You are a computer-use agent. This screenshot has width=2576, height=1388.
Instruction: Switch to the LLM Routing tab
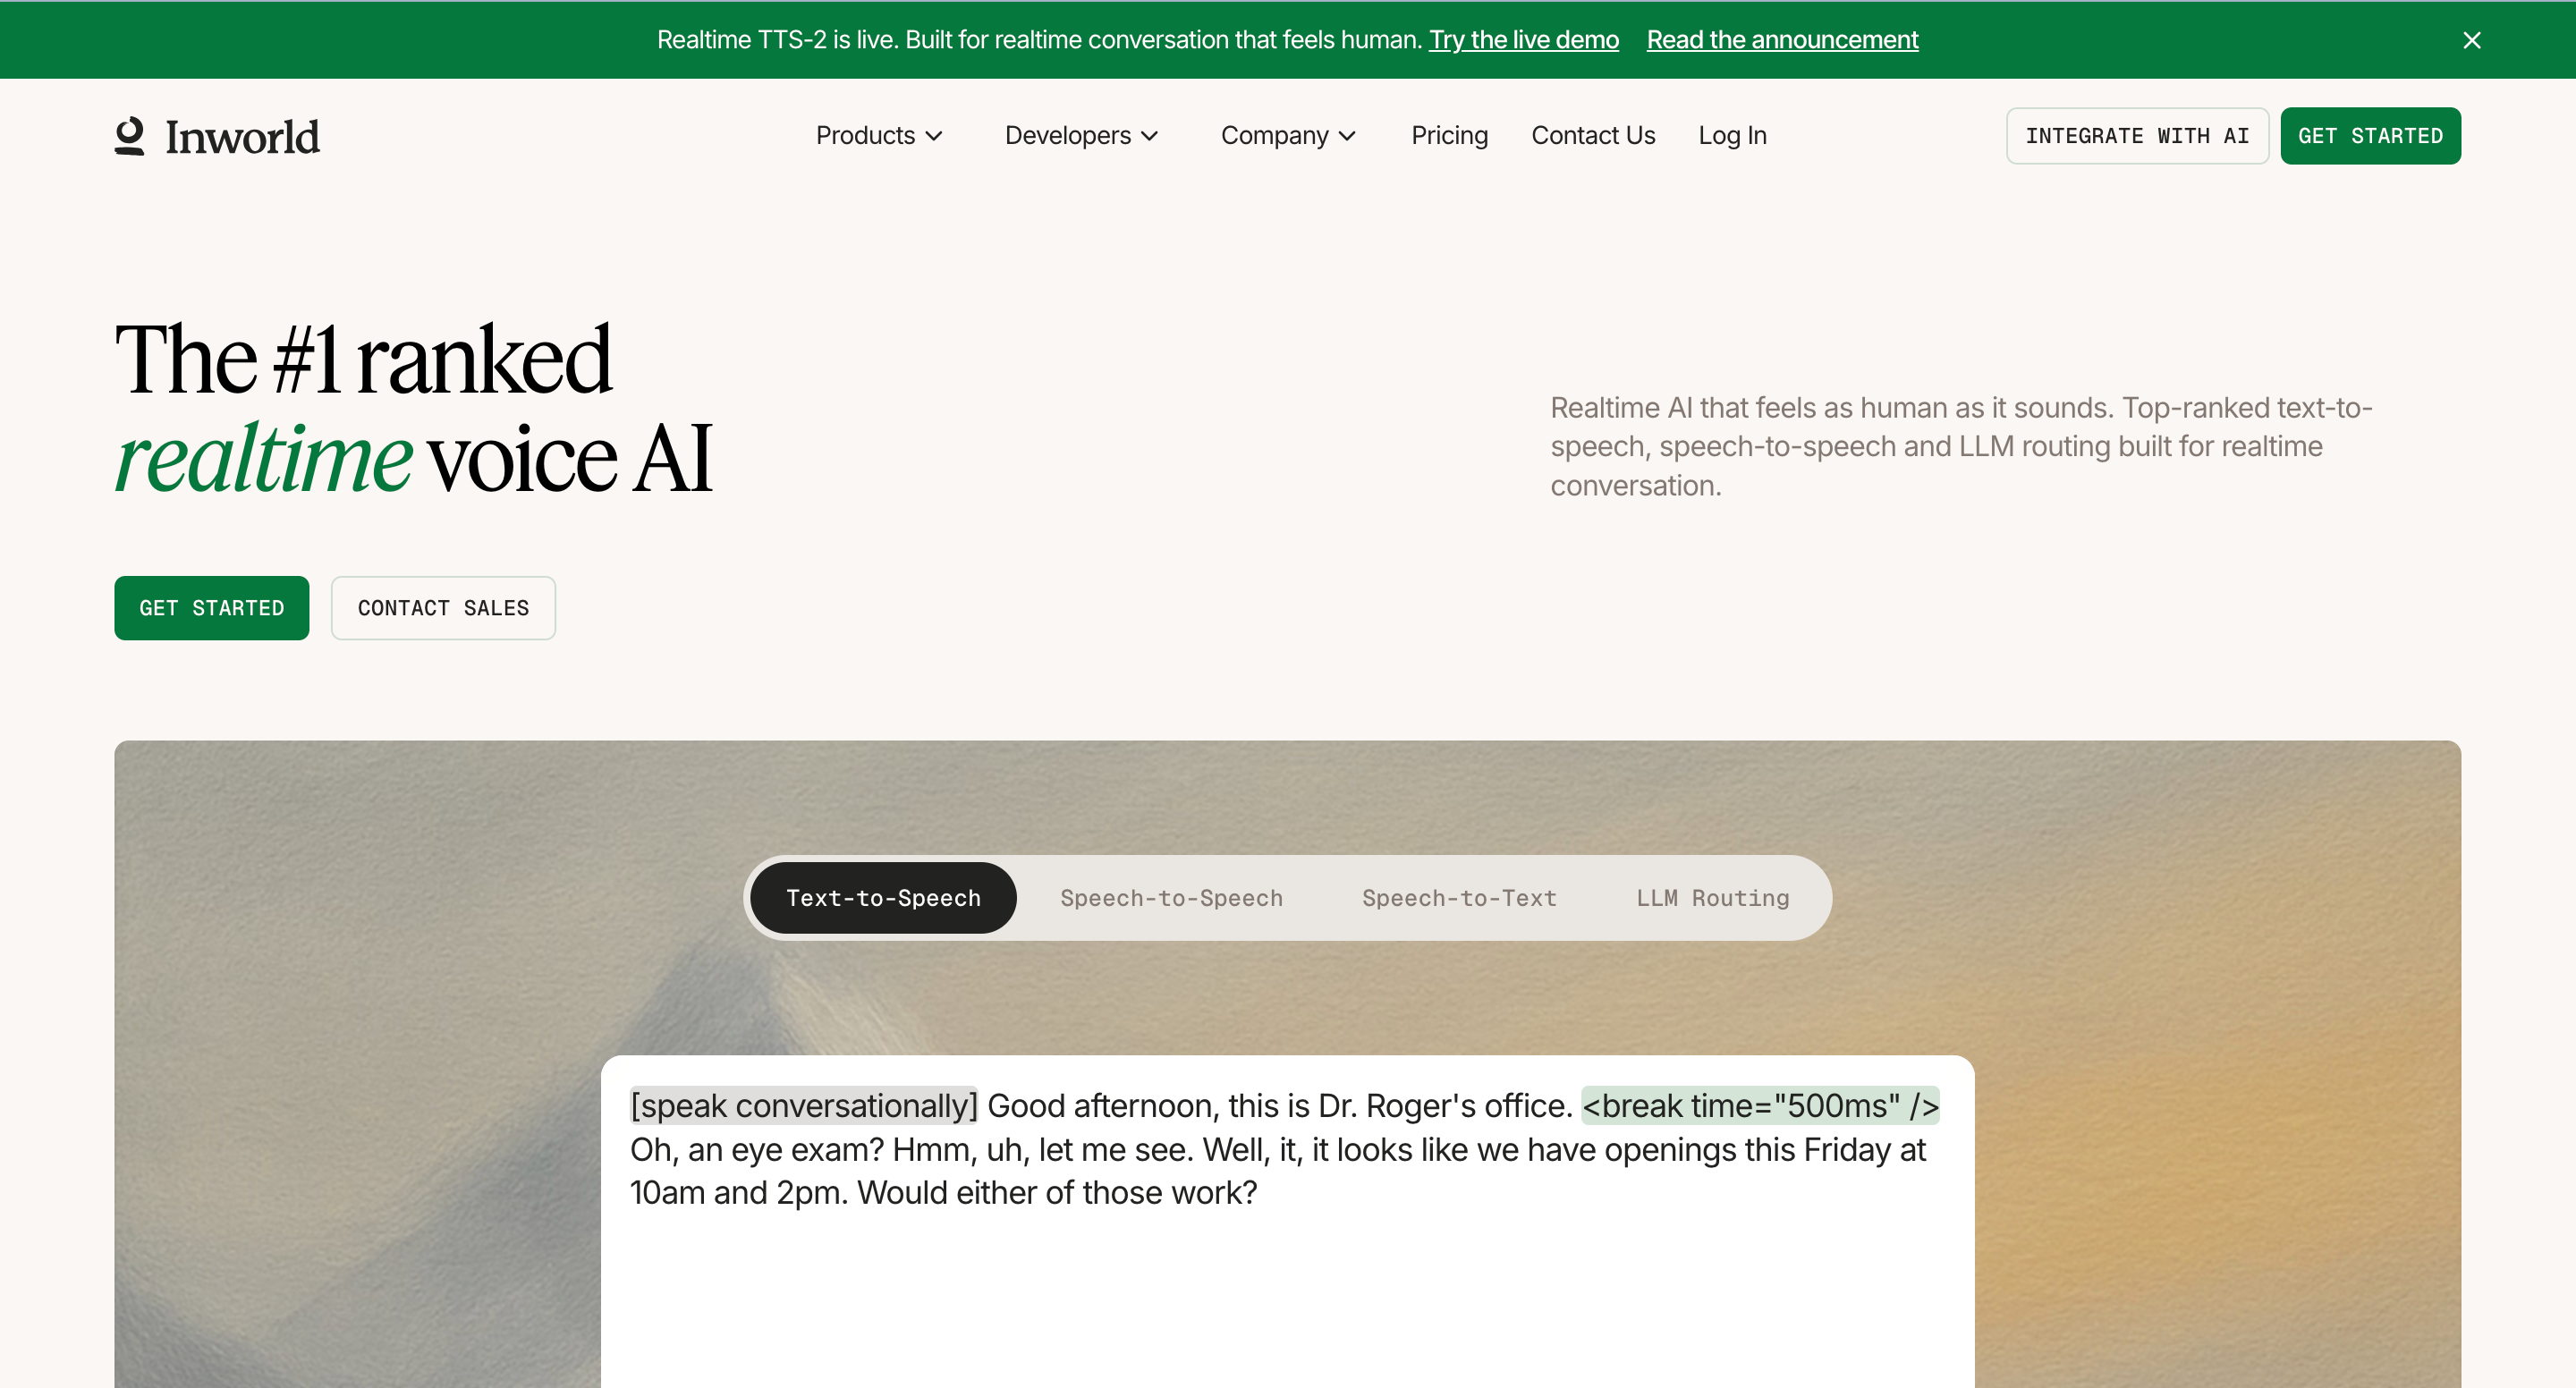[1712, 898]
